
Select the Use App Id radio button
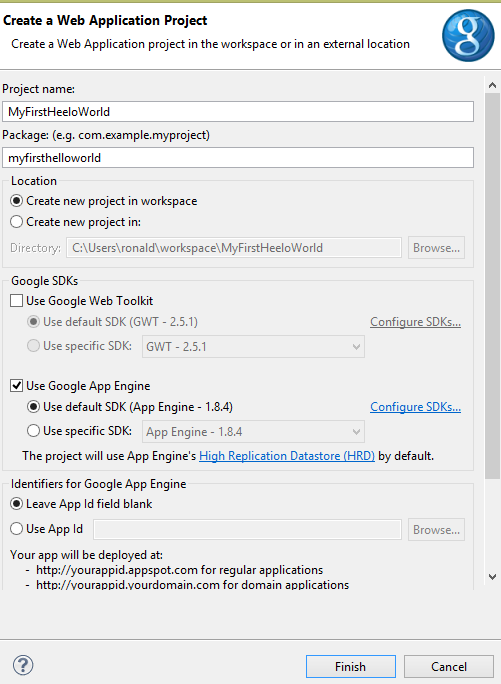point(16,529)
